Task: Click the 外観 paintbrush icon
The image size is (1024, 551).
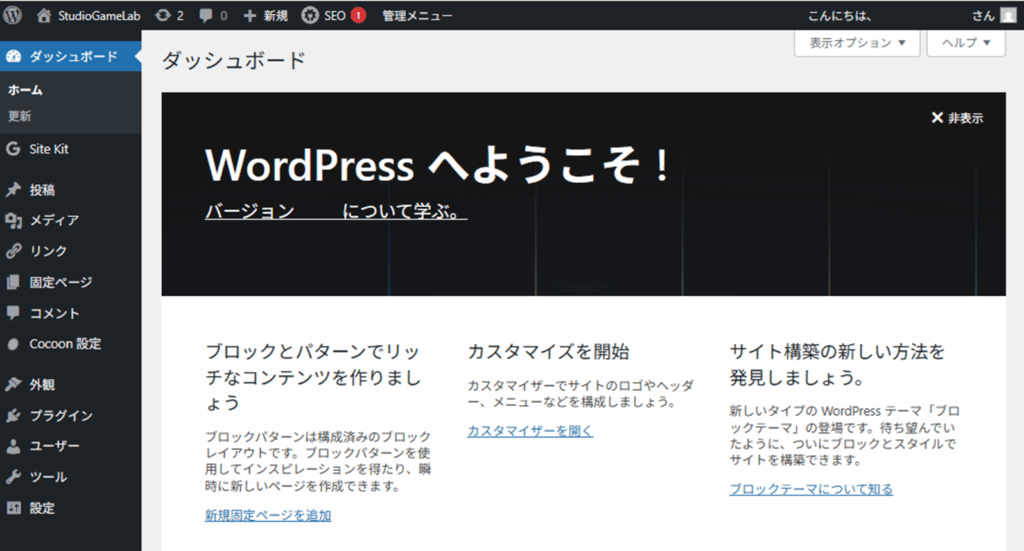Action: pos(13,384)
